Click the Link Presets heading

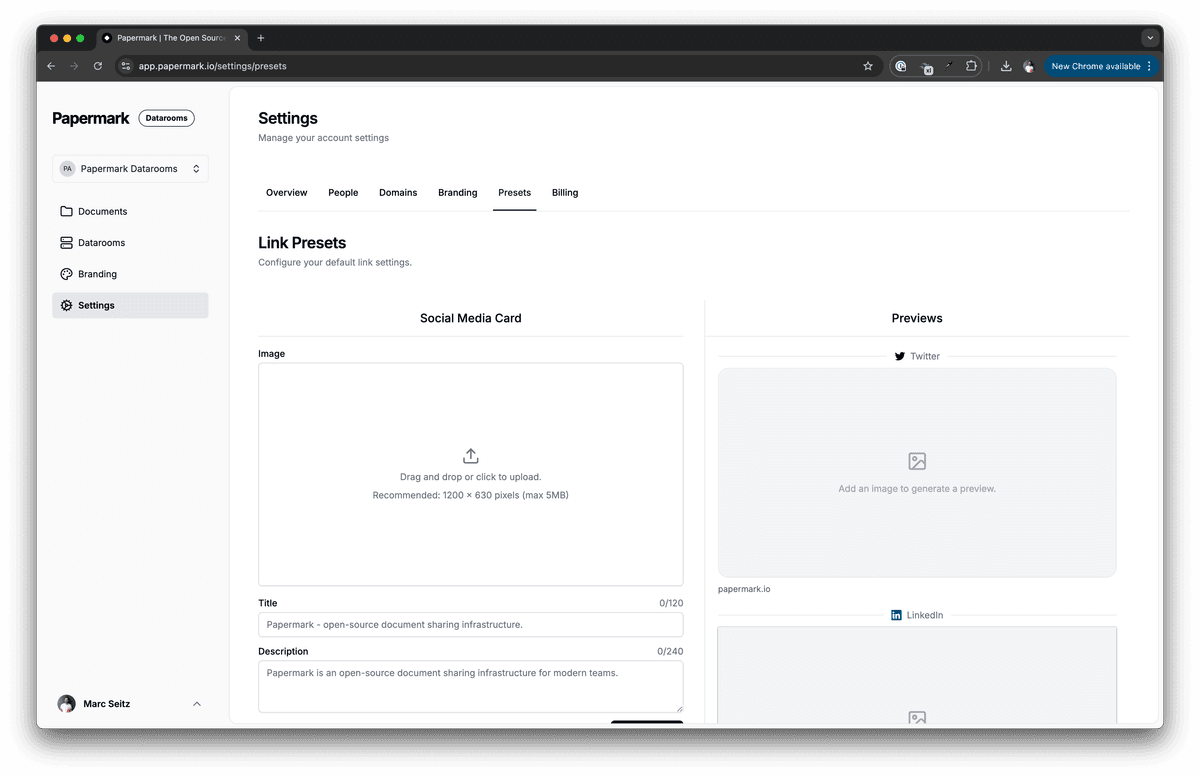coord(302,243)
